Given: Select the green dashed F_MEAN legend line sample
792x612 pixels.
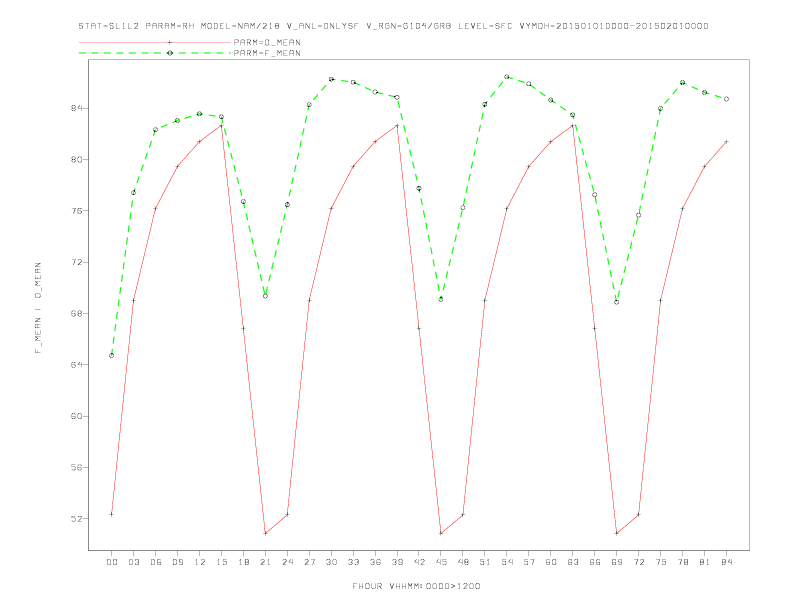Looking at the screenshot, I should click(155, 53).
